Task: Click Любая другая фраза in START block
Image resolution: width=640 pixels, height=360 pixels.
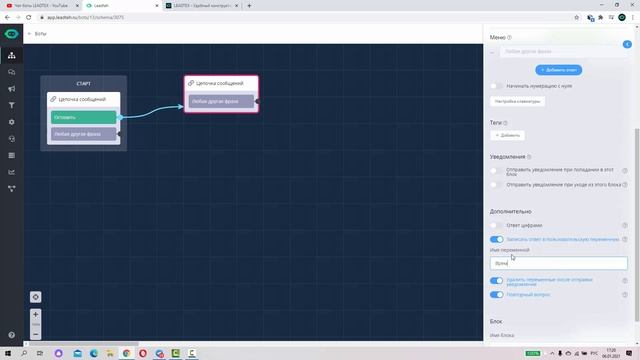Action: pos(83,134)
